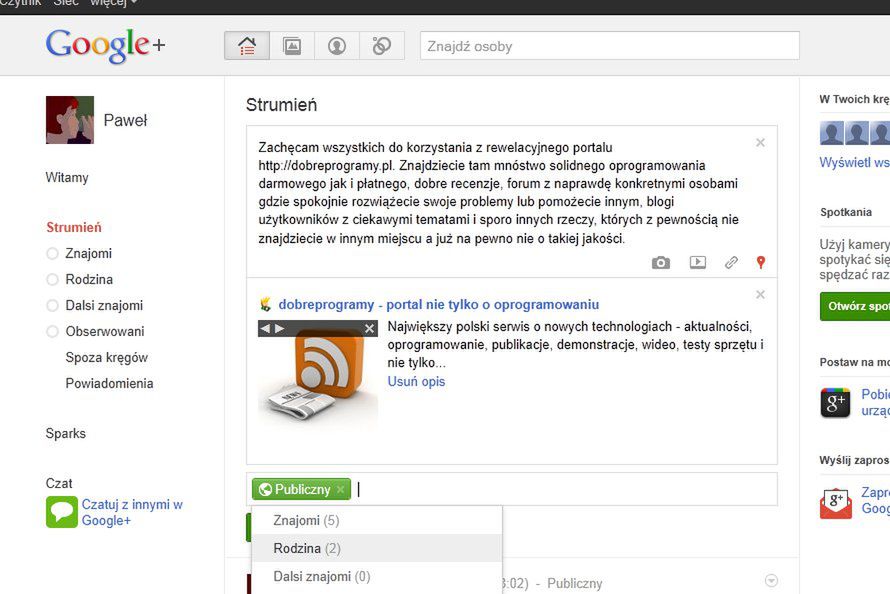Remove the dobreprogramy link attachment
The height and width of the screenshot is (594, 890).
[x=760, y=294]
